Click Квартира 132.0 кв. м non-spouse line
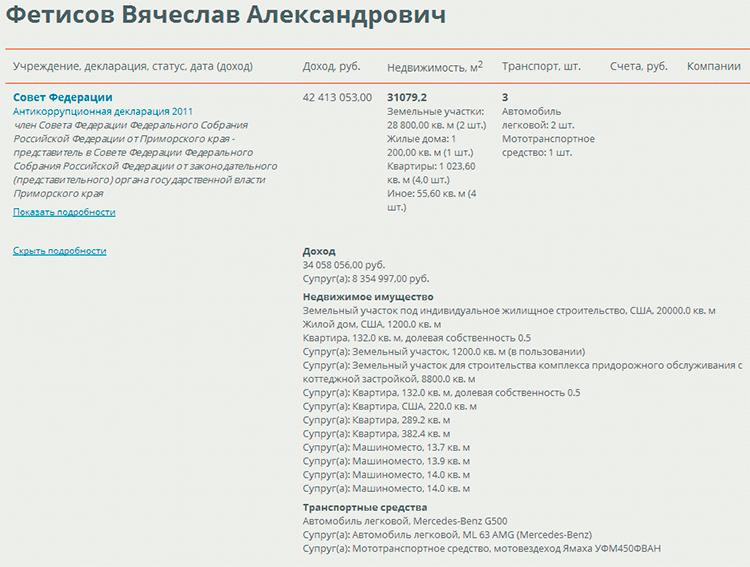750x567 pixels. 417,338
